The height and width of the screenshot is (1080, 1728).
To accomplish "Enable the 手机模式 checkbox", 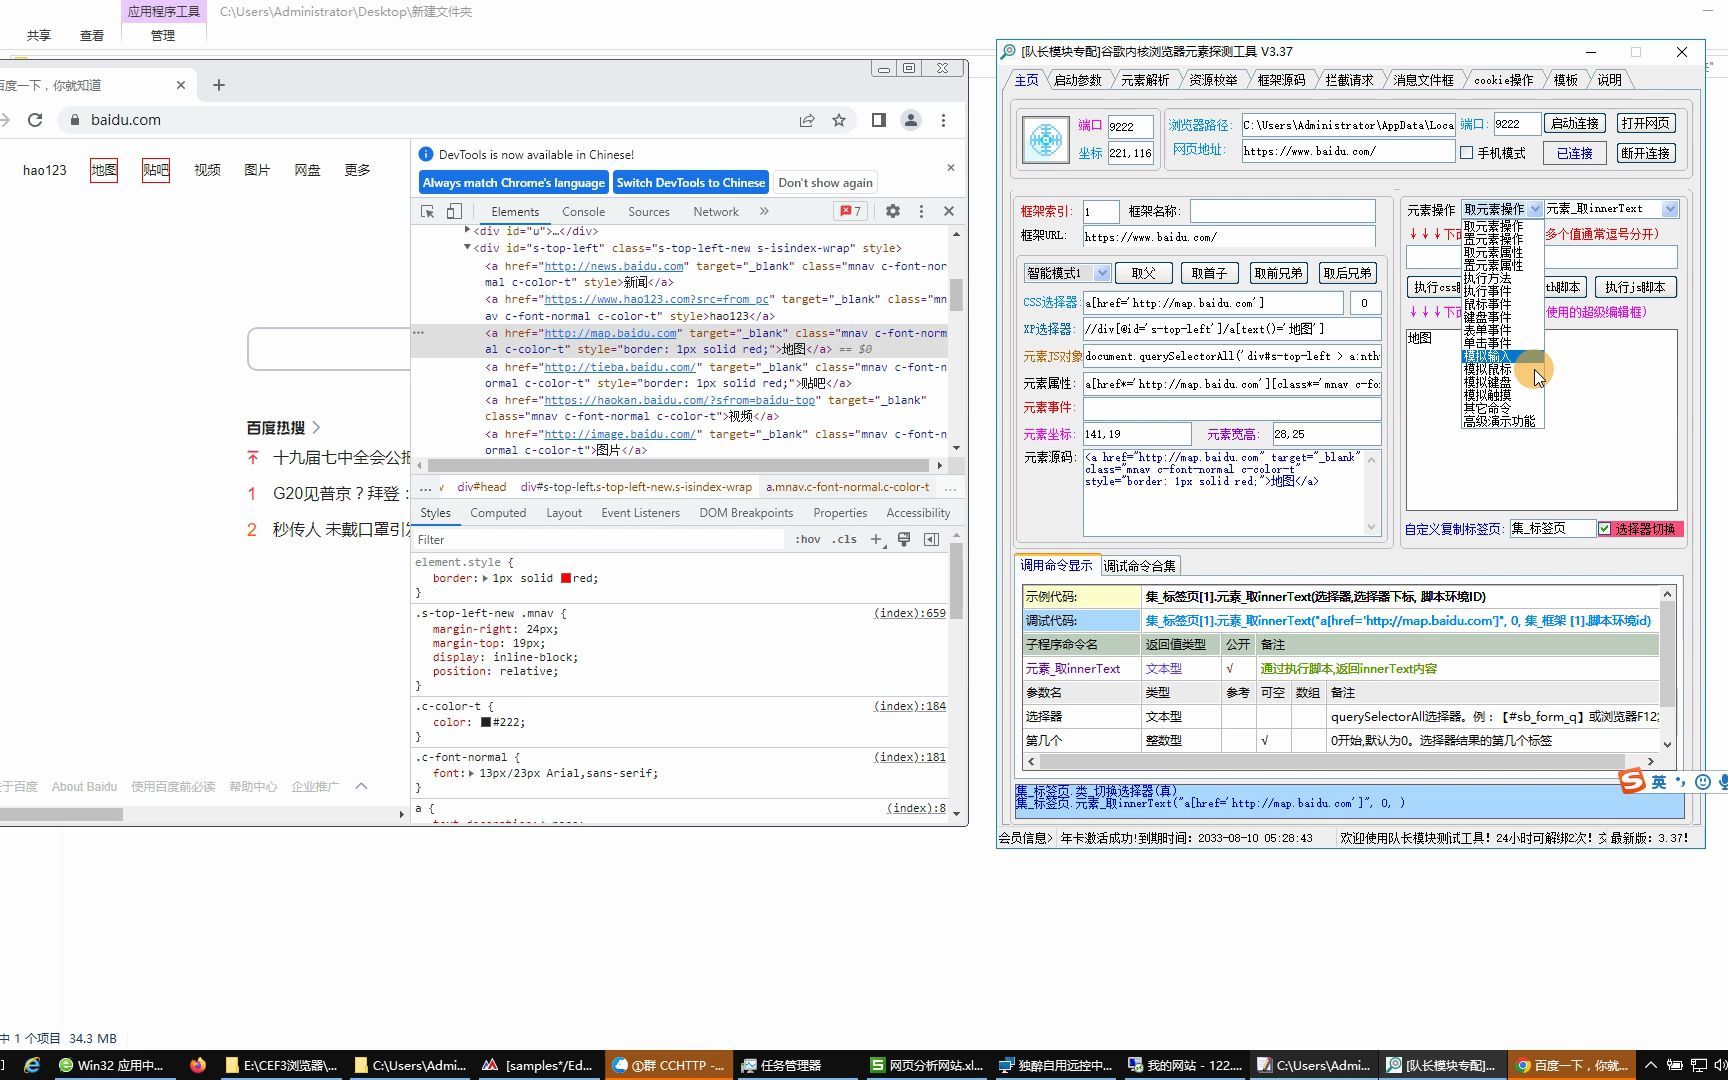I will [x=1464, y=153].
